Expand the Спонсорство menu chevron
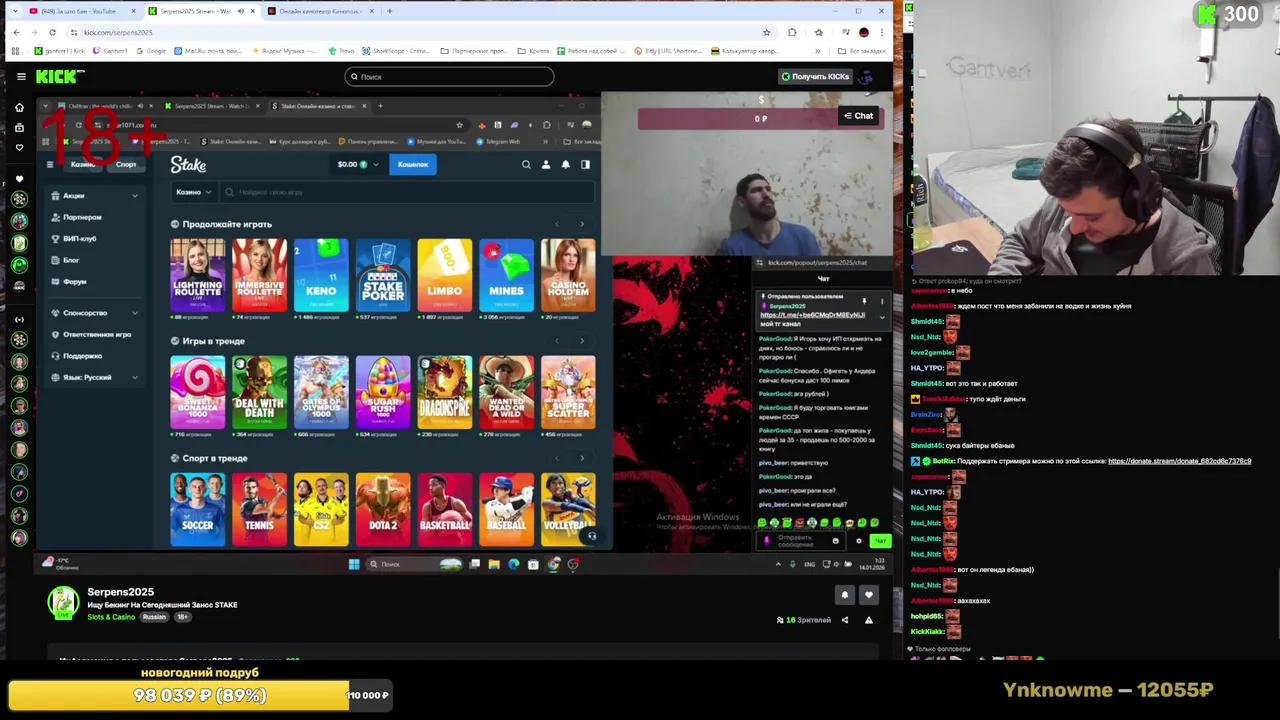The height and width of the screenshot is (720, 1280). pos(135,313)
